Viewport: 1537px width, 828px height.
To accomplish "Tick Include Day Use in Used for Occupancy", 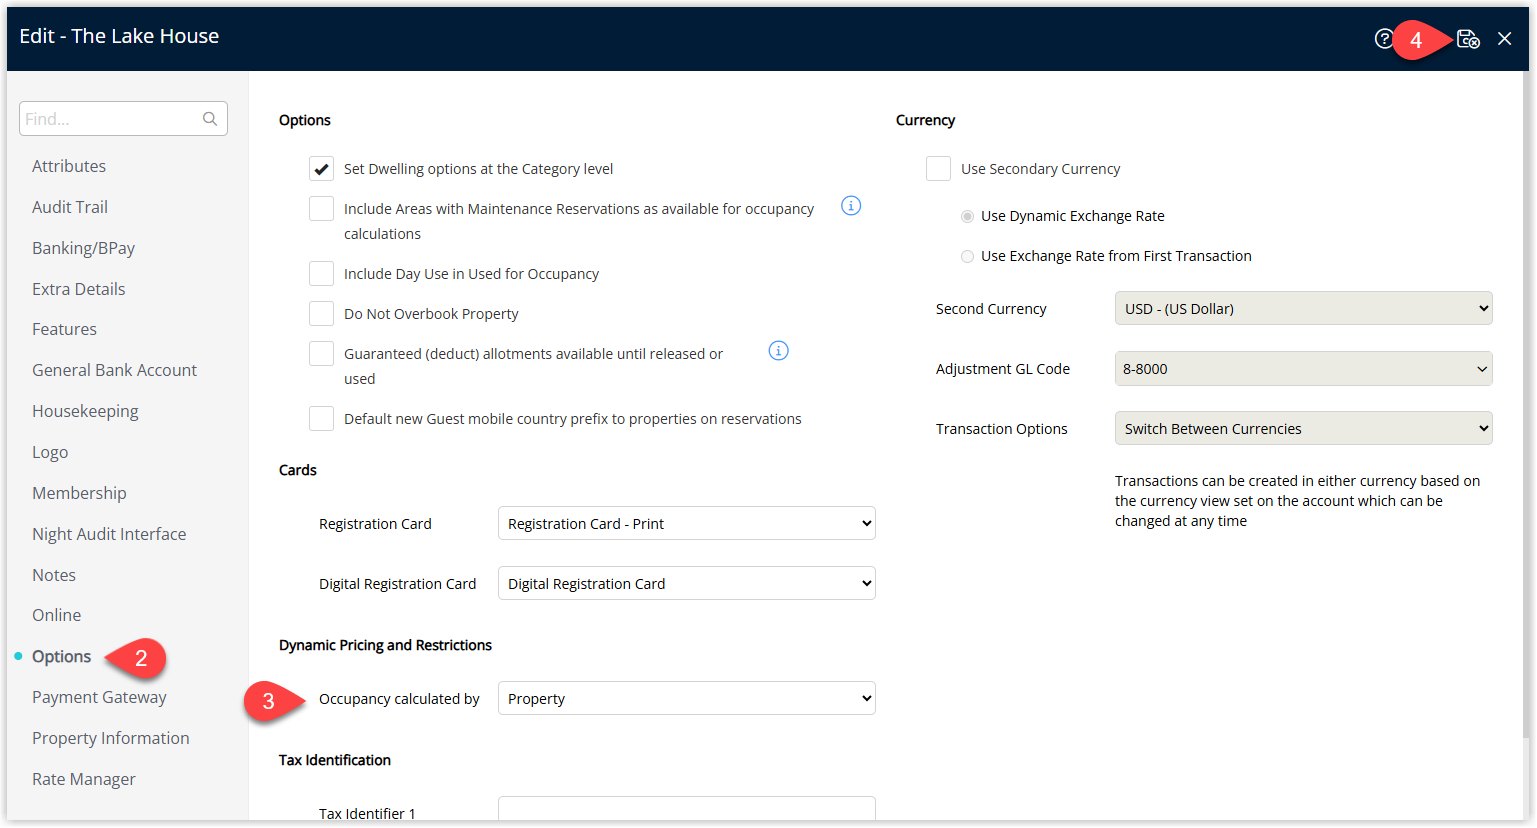I will click(x=321, y=274).
